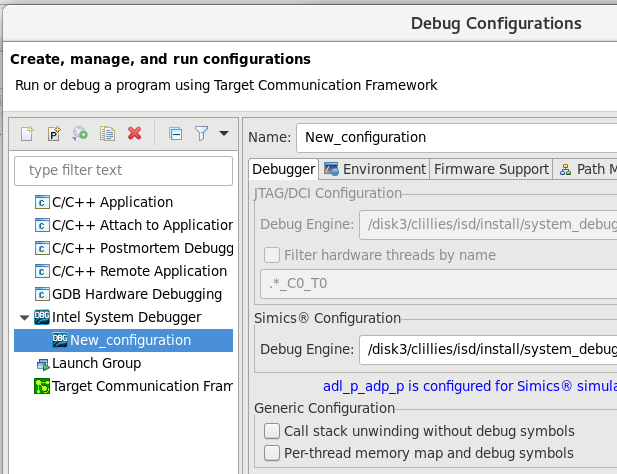Screen dimensions: 617x474
Task: Enable Per-thread memory map and debug symbols
Action: (272, 453)
